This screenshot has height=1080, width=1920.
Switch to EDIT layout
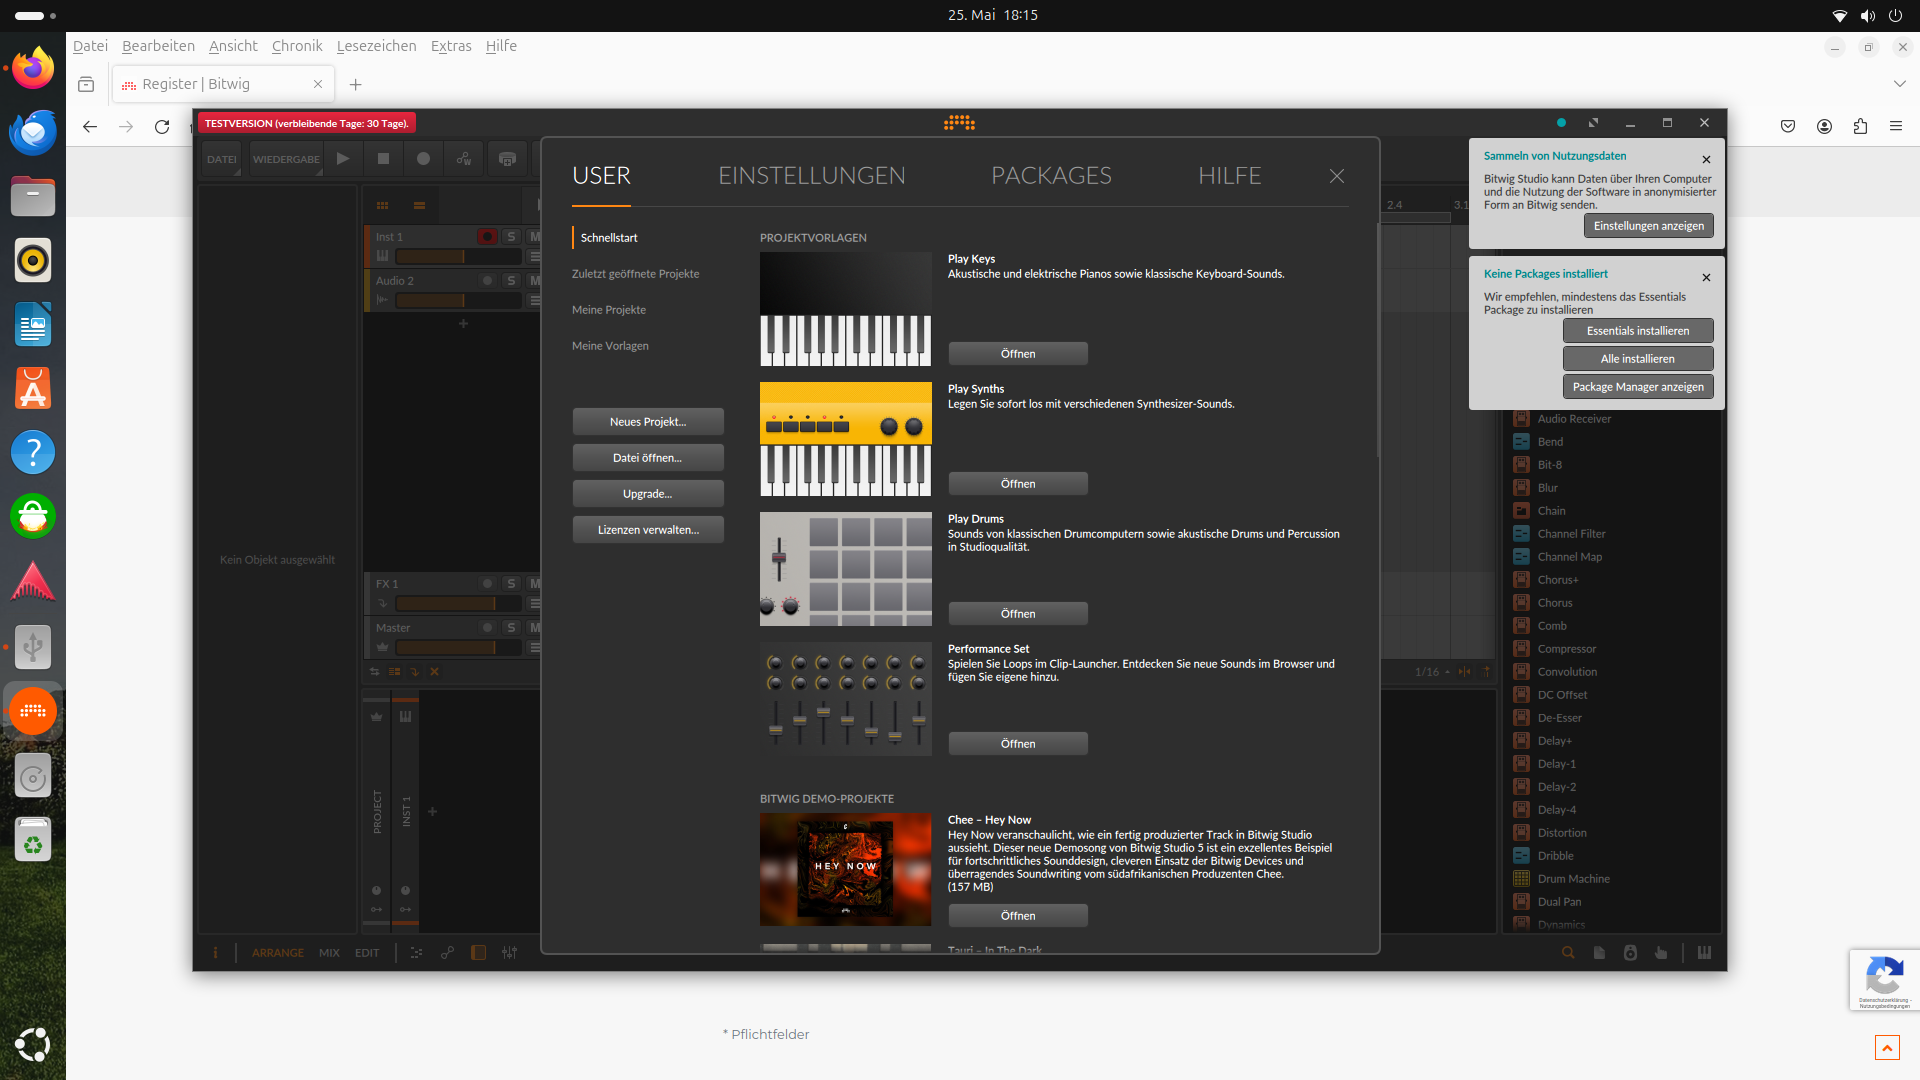tap(367, 953)
